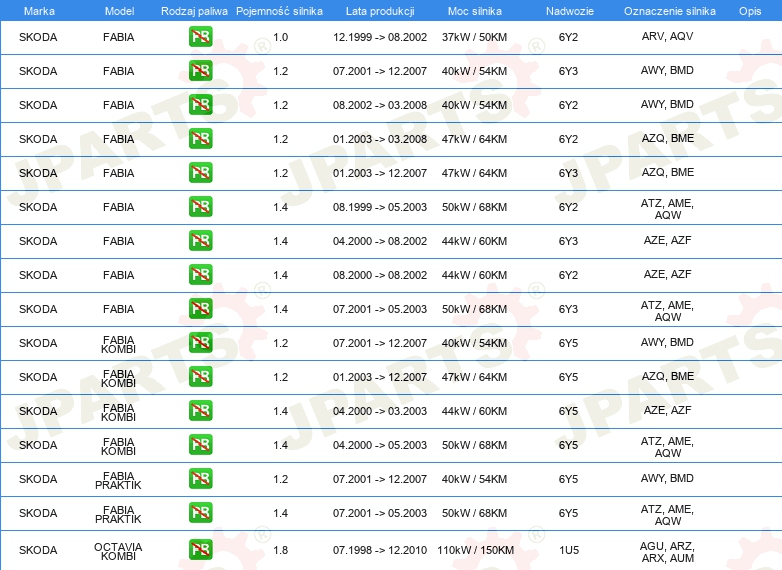782x570 pixels.
Task: Click the ARV, AQV engine code cell
Action: (667, 36)
